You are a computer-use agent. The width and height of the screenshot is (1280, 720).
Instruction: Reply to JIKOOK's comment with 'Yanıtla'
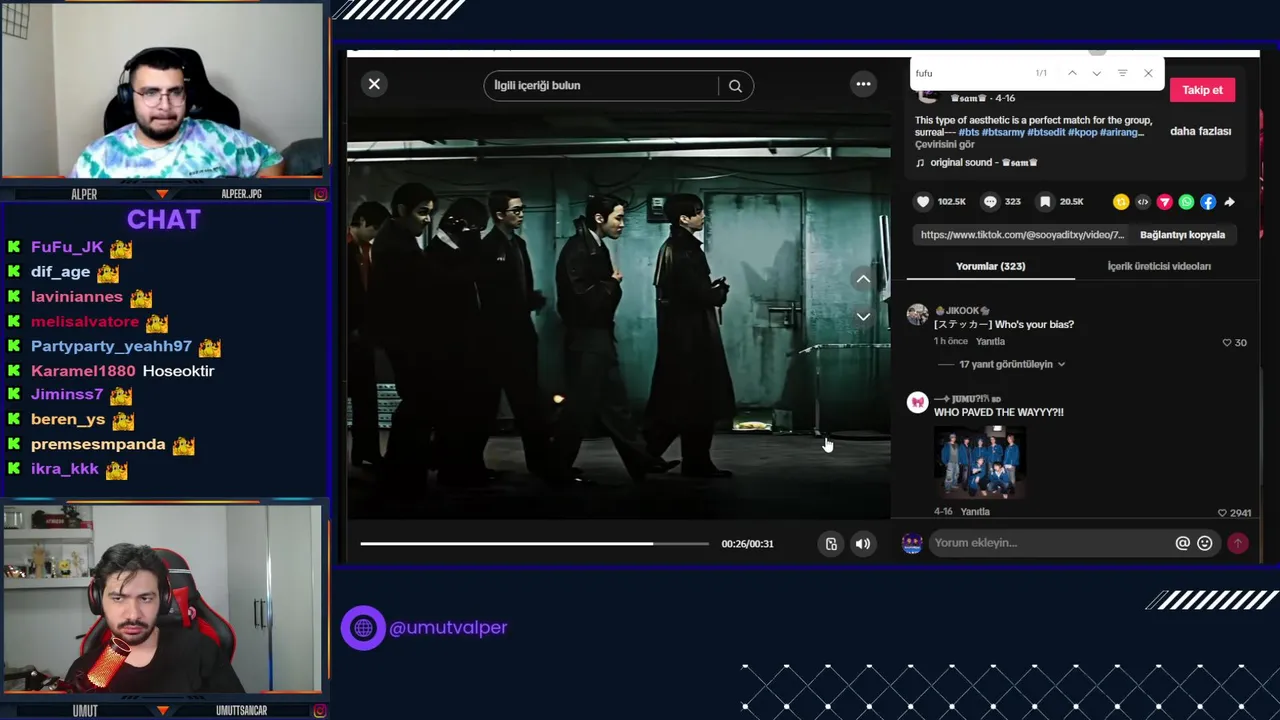tap(990, 341)
